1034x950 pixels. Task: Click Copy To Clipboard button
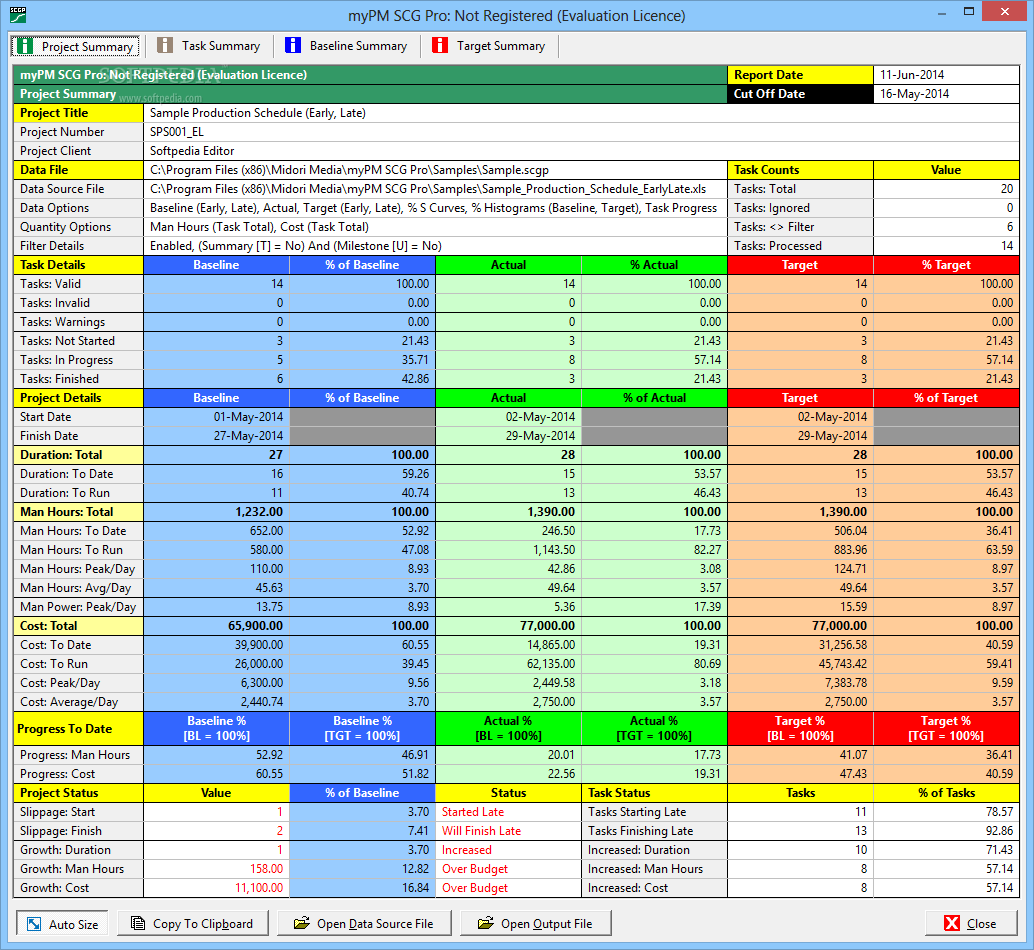pos(193,924)
